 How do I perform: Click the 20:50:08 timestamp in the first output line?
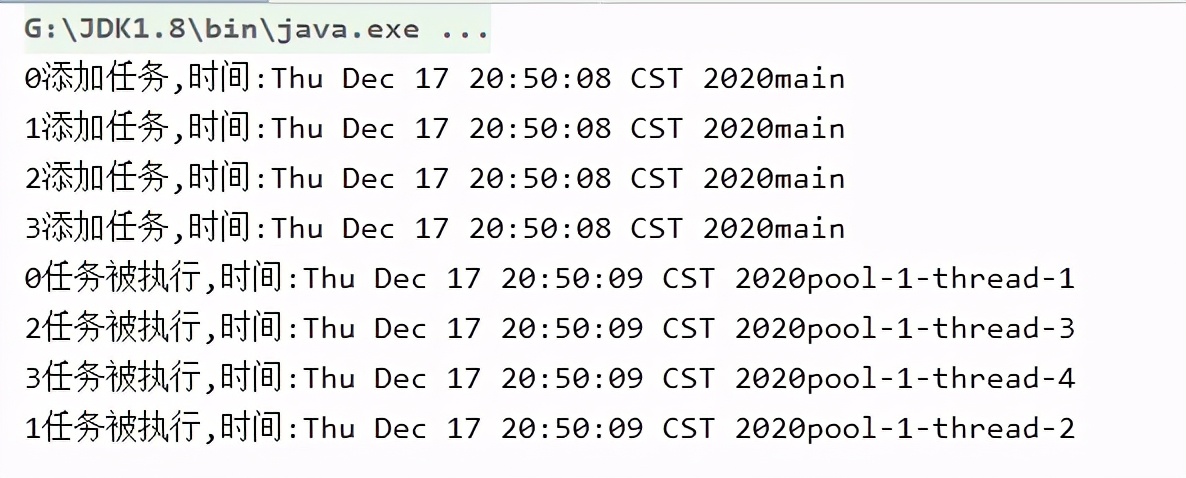pyautogui.click(x=540, y=79)
